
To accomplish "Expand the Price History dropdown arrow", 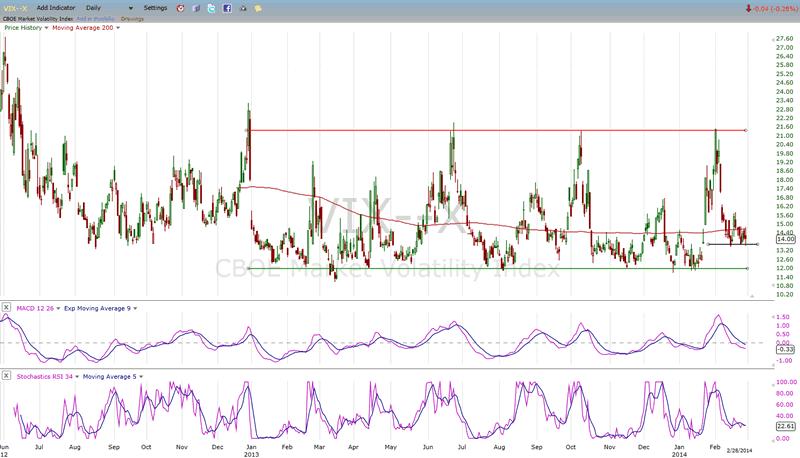I will 46,27.
